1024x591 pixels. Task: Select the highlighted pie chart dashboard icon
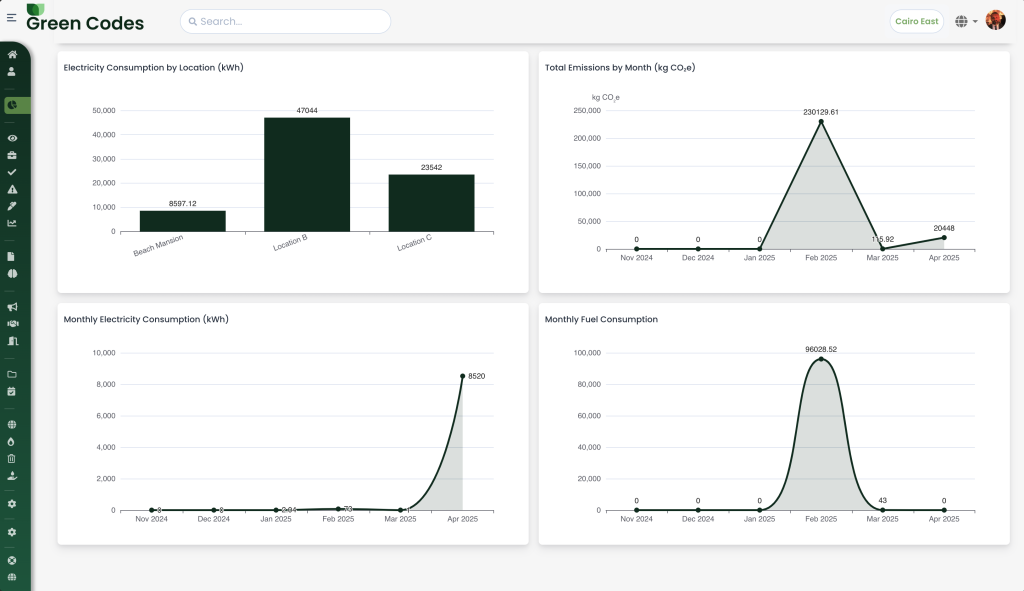pos(13,105)
